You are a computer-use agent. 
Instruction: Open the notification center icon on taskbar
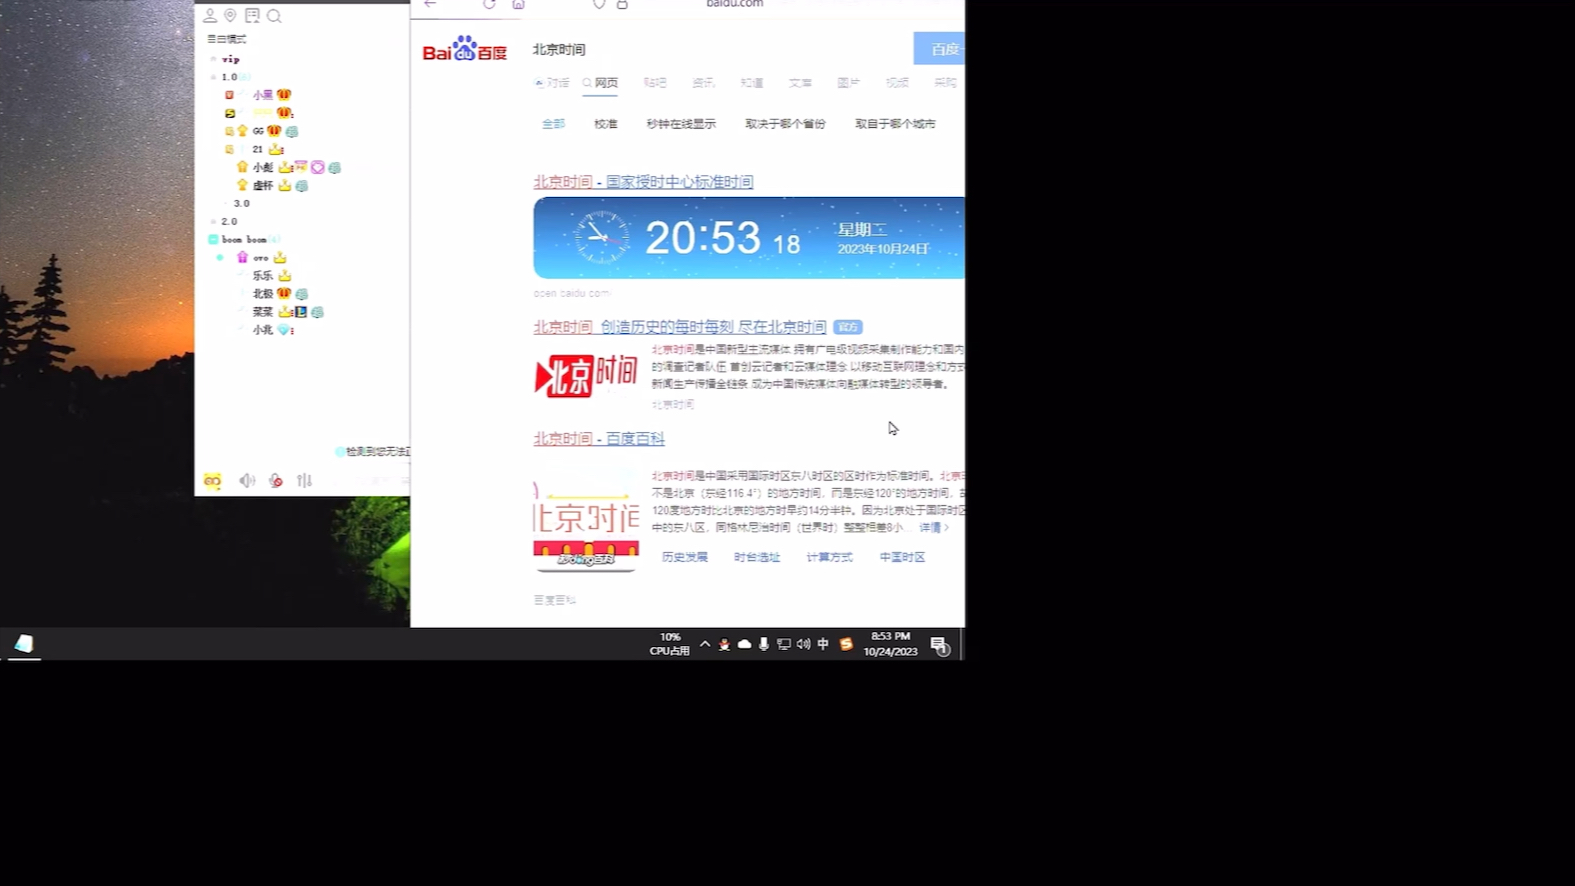[x=939, y=645]
